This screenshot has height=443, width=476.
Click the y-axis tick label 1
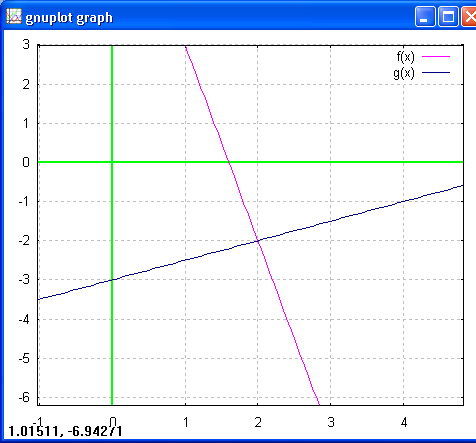point(26,123)
